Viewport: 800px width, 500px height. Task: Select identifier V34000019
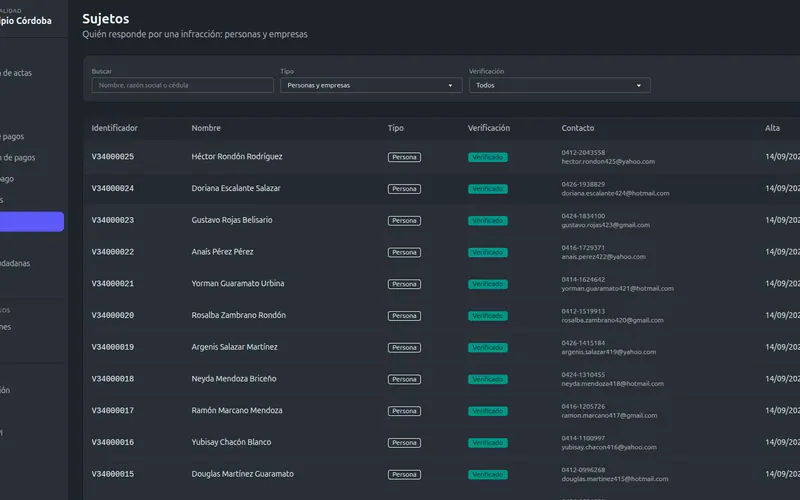(113, 347)
